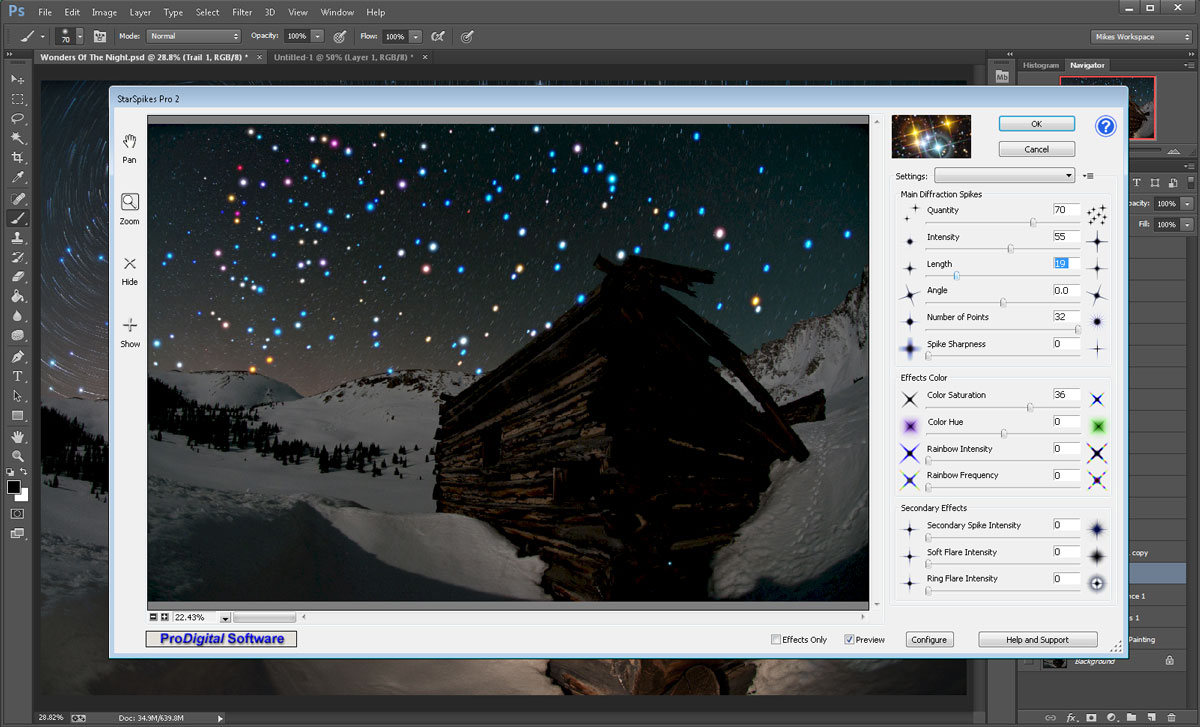Open the Window menu

coord(337,12)
